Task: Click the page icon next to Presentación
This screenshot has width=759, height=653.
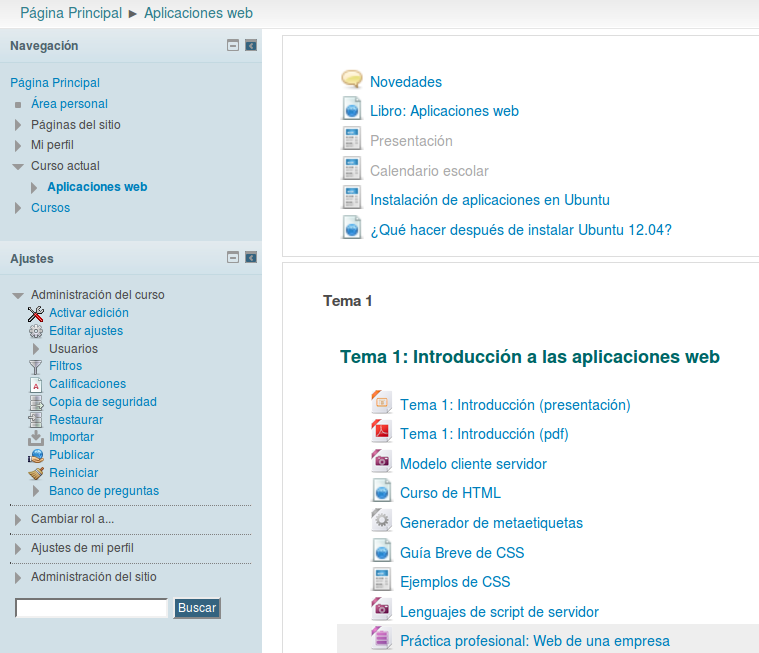Action: tap(352, 138)
